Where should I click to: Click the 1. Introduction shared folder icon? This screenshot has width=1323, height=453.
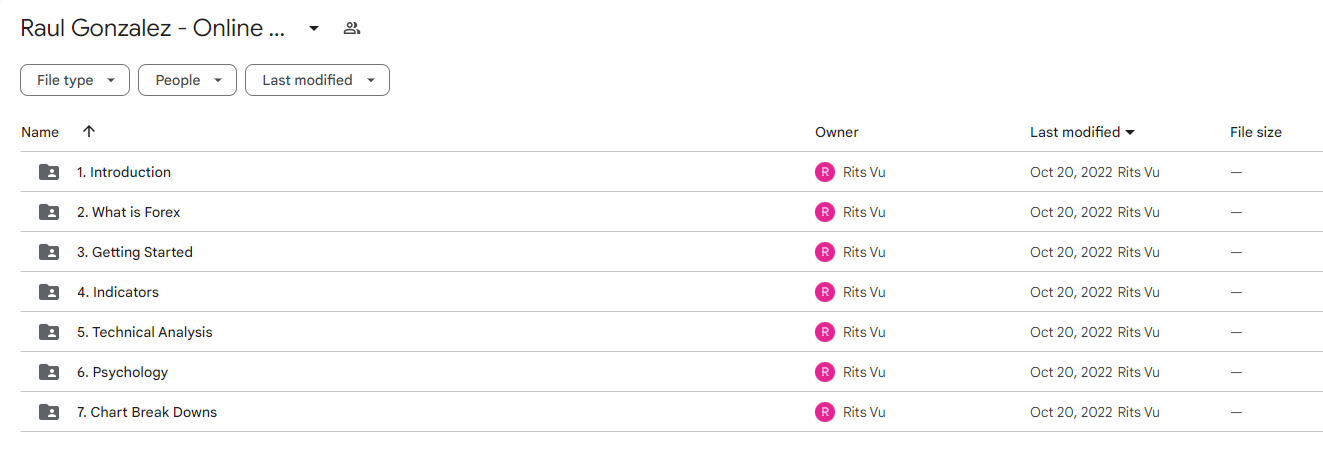[49, 172]
